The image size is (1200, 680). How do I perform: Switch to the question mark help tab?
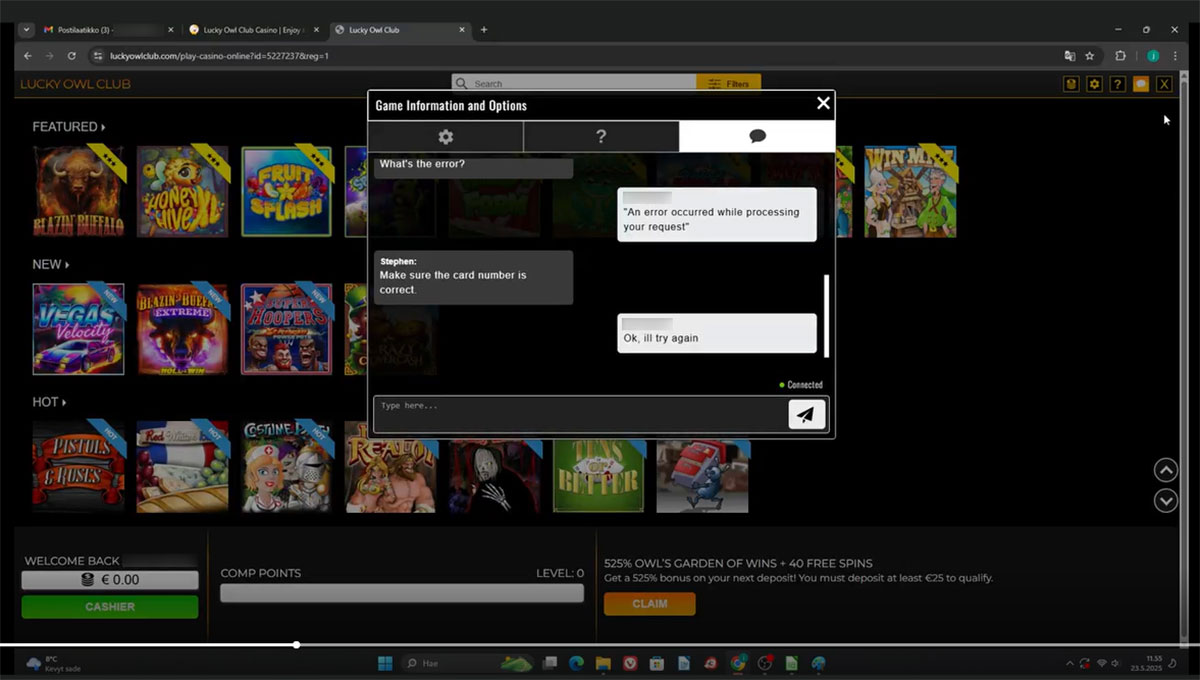click(x=601, y=137)
